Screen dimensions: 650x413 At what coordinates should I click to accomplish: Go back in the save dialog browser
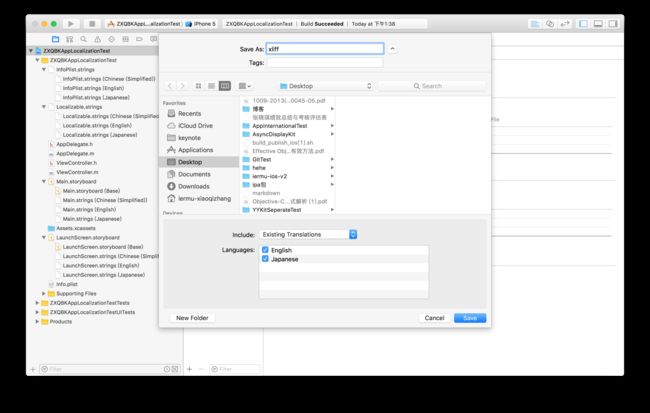pos(170,86)
